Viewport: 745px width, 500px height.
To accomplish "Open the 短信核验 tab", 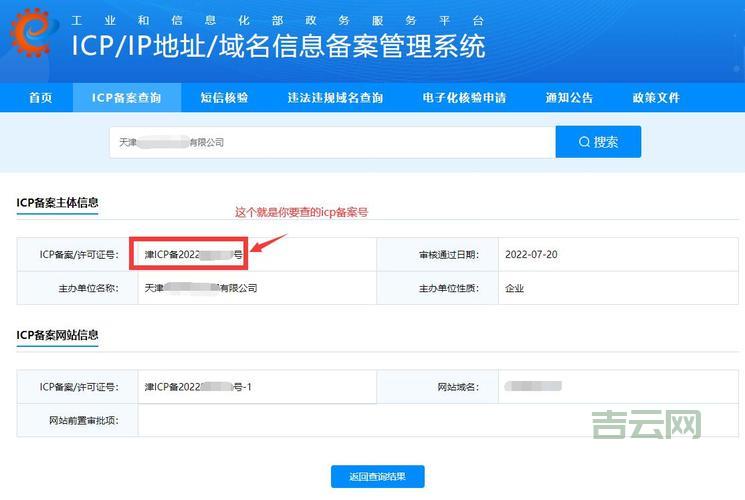I will [x=224, y=97].
